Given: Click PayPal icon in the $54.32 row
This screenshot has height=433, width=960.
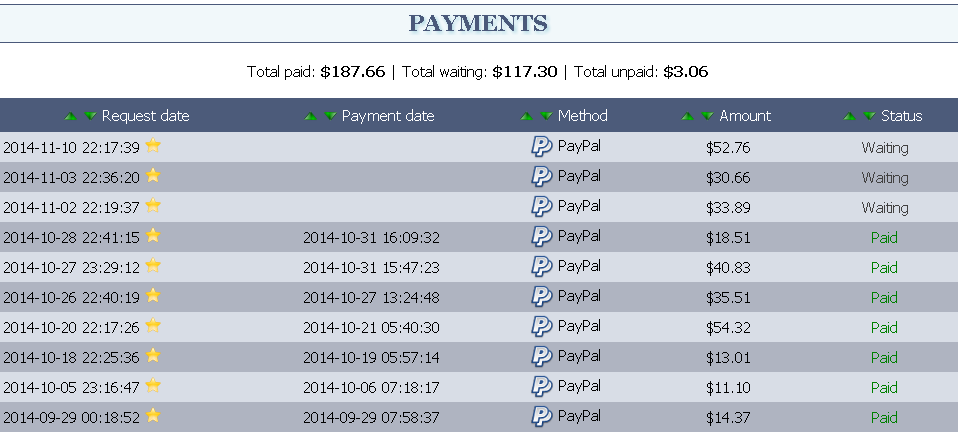Looking at the screenshot, I should point(542,326).
